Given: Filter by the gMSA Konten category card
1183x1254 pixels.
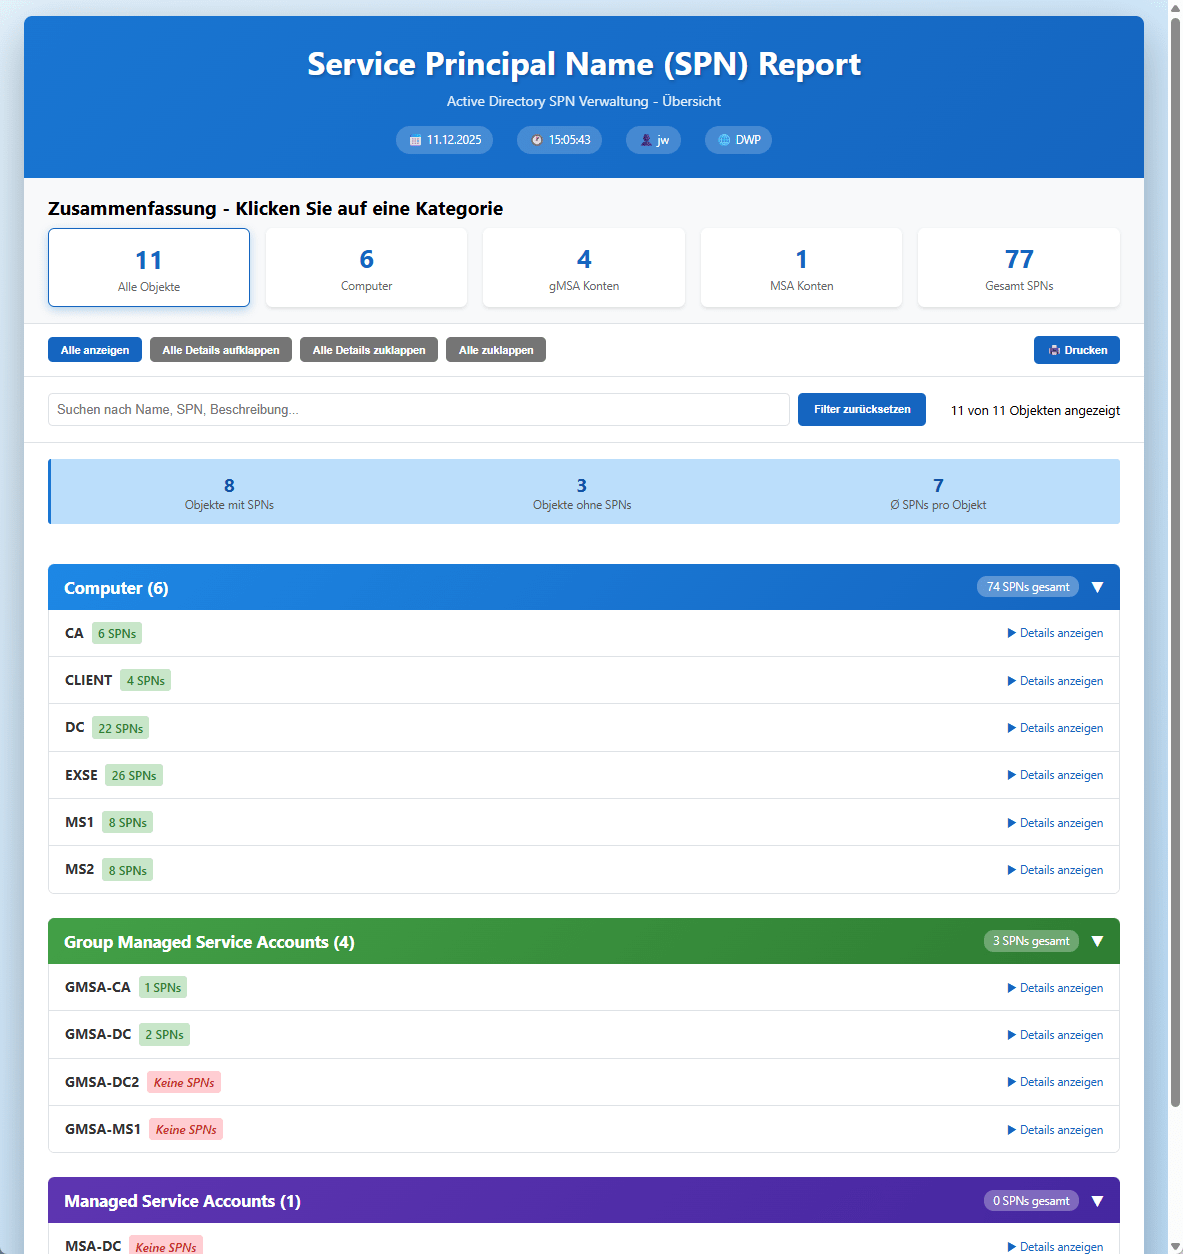Looking at the screenshot, I should point(584,268).
